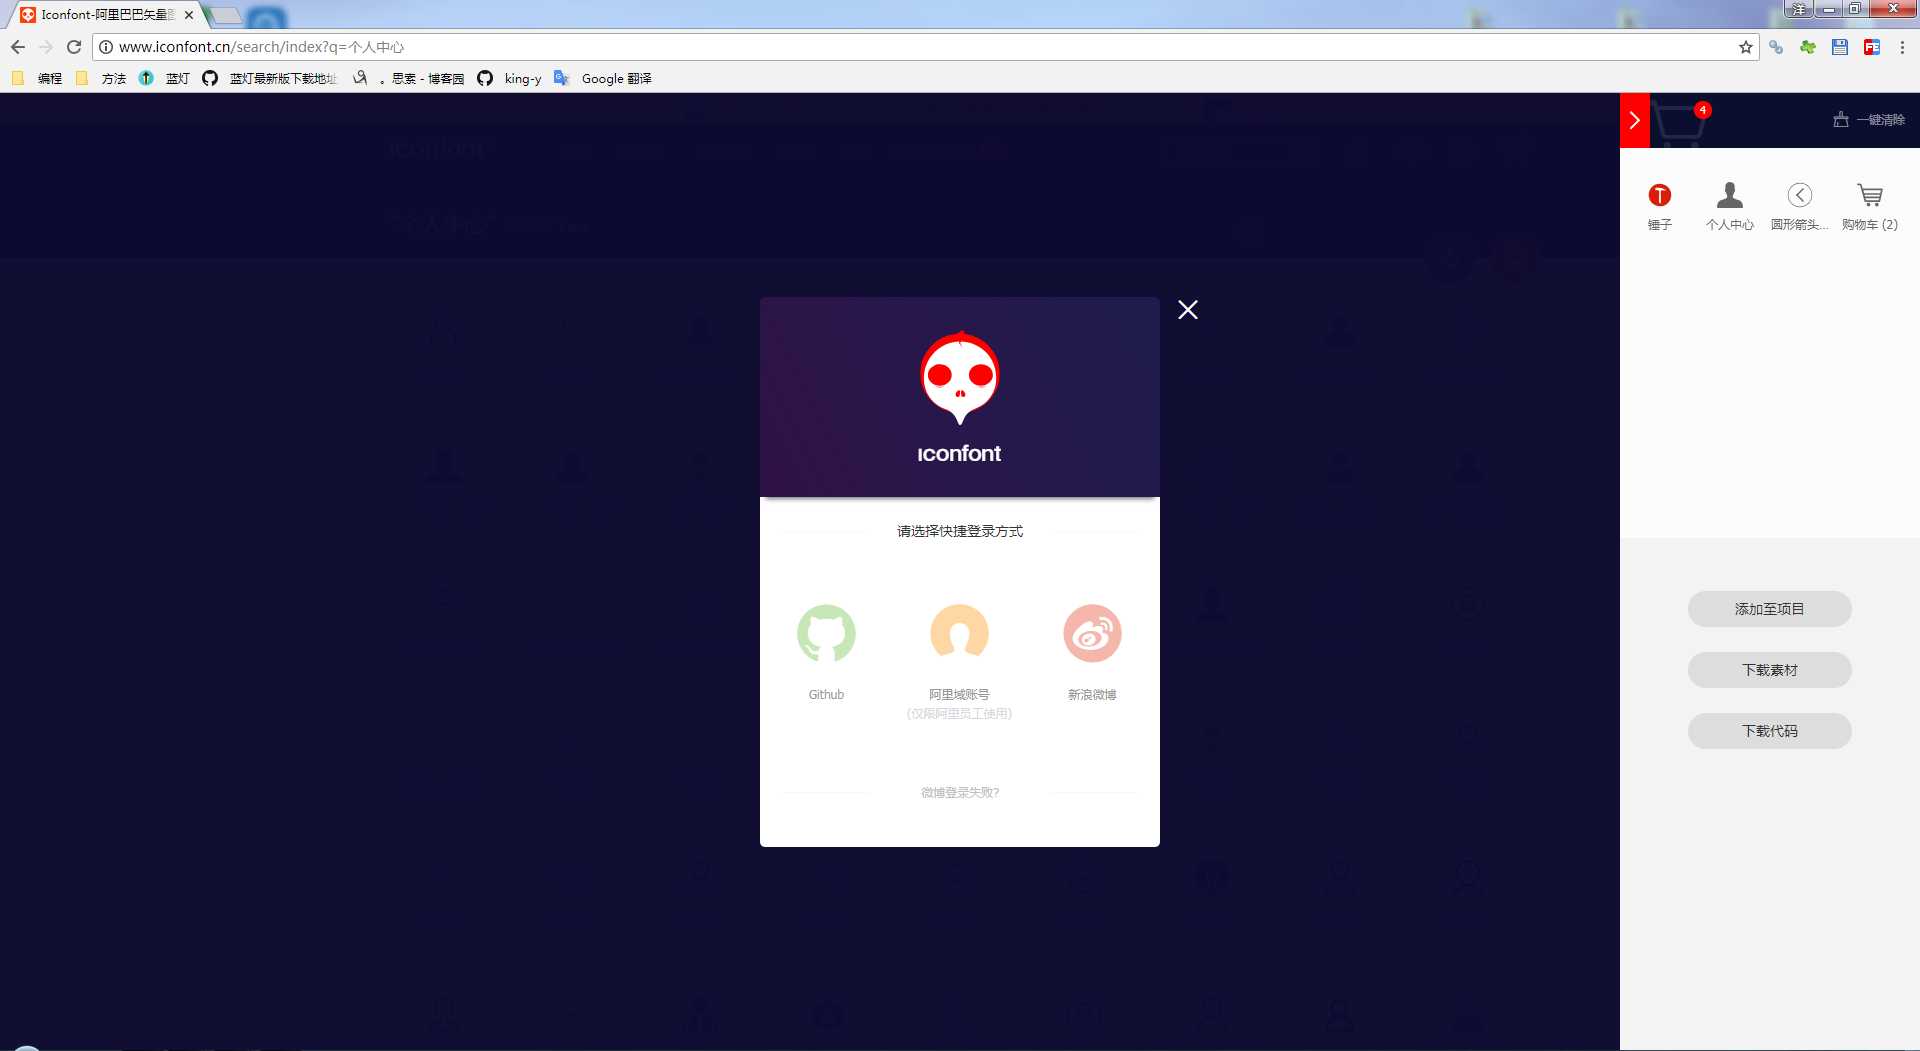Close the login dialog with the X
Screen dimensions: 1920x1051
pyautogui.click(x=1188, y=310)
